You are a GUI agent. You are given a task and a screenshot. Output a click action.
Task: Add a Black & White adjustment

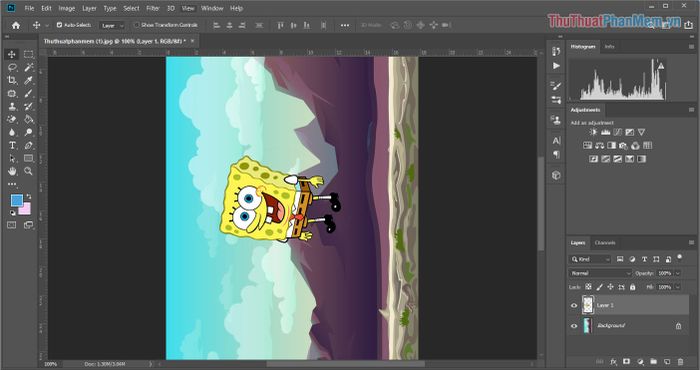click(611, 146)
